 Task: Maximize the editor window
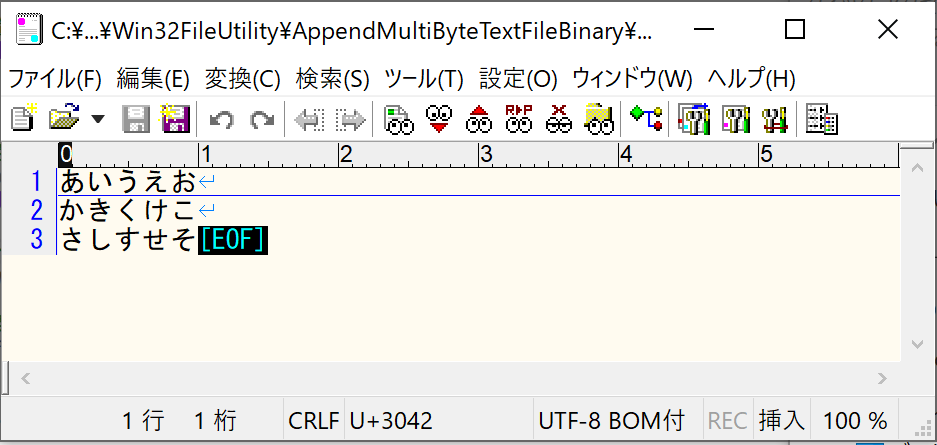[795, 29]
